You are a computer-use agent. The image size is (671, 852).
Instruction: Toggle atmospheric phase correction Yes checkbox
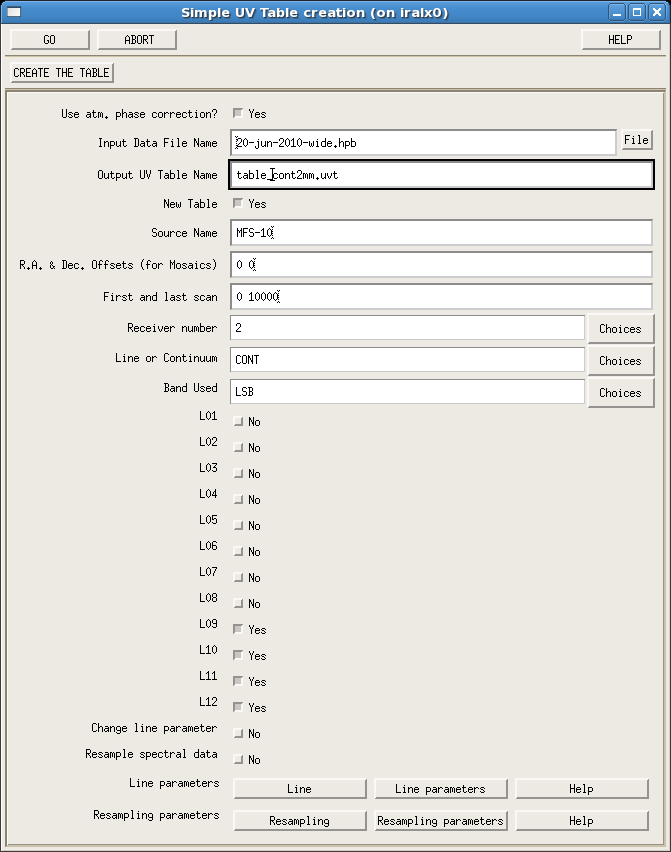coord(237,113)
